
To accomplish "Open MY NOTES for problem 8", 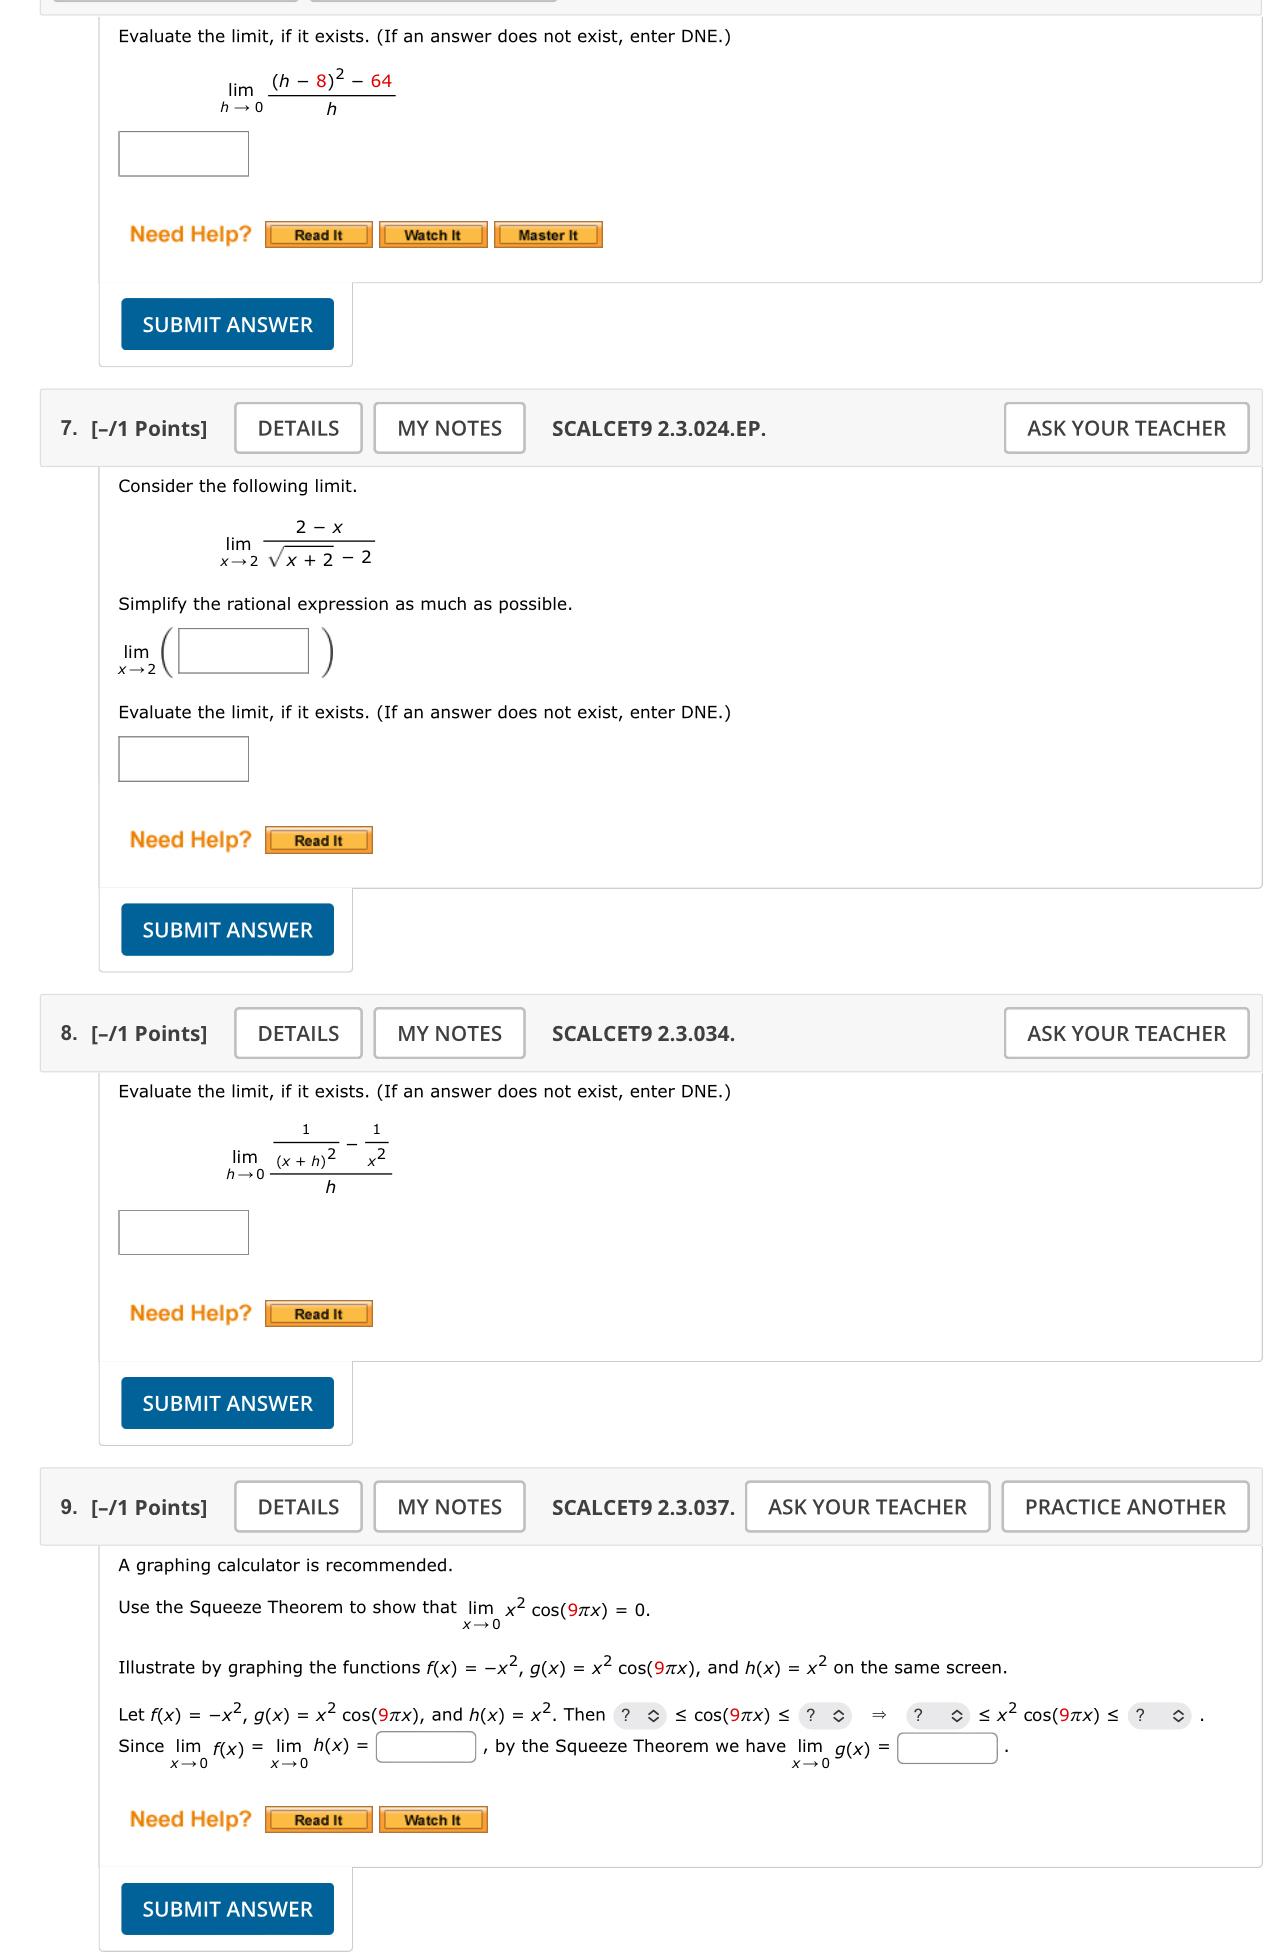I will point(448,1033).
